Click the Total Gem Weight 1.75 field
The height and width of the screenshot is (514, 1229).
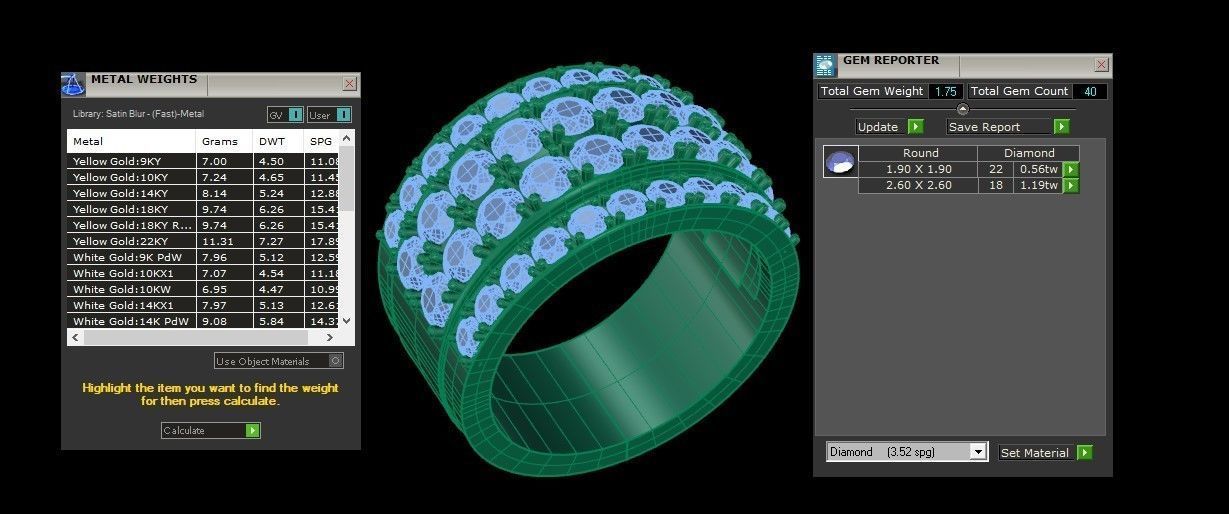click(945, 91)
